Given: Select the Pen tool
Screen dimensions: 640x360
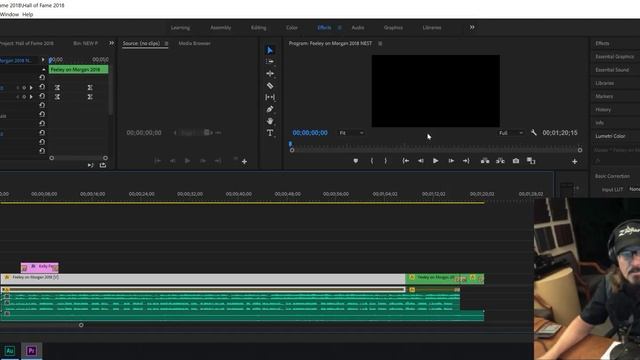Looking at the screenshot, I should pos(270,109).
